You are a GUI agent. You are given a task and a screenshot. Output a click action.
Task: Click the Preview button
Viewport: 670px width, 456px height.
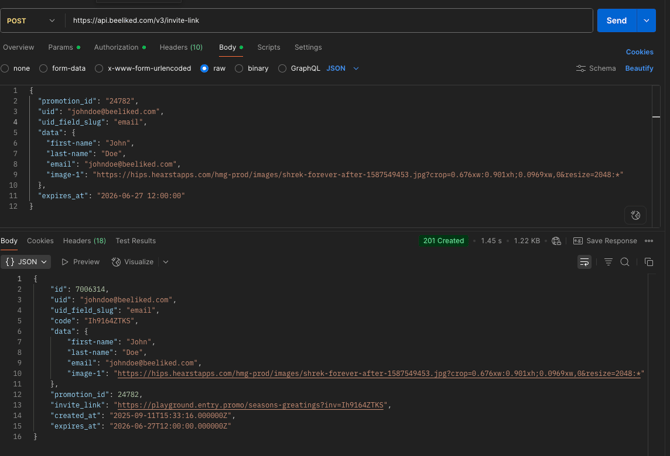coord(80,262)
